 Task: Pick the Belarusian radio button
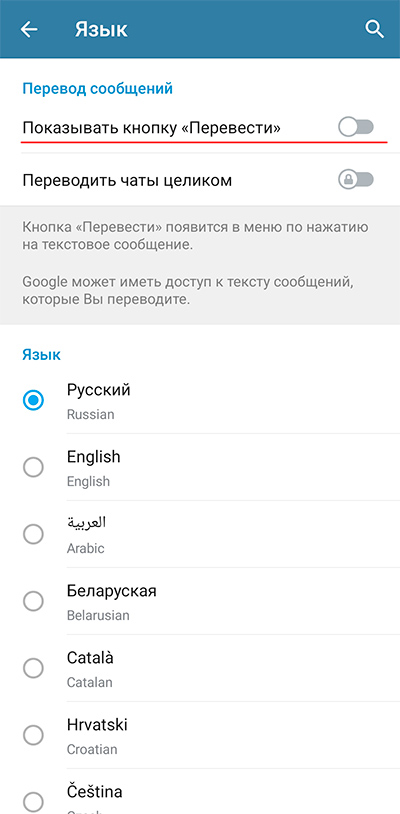(x=33, y=601)
